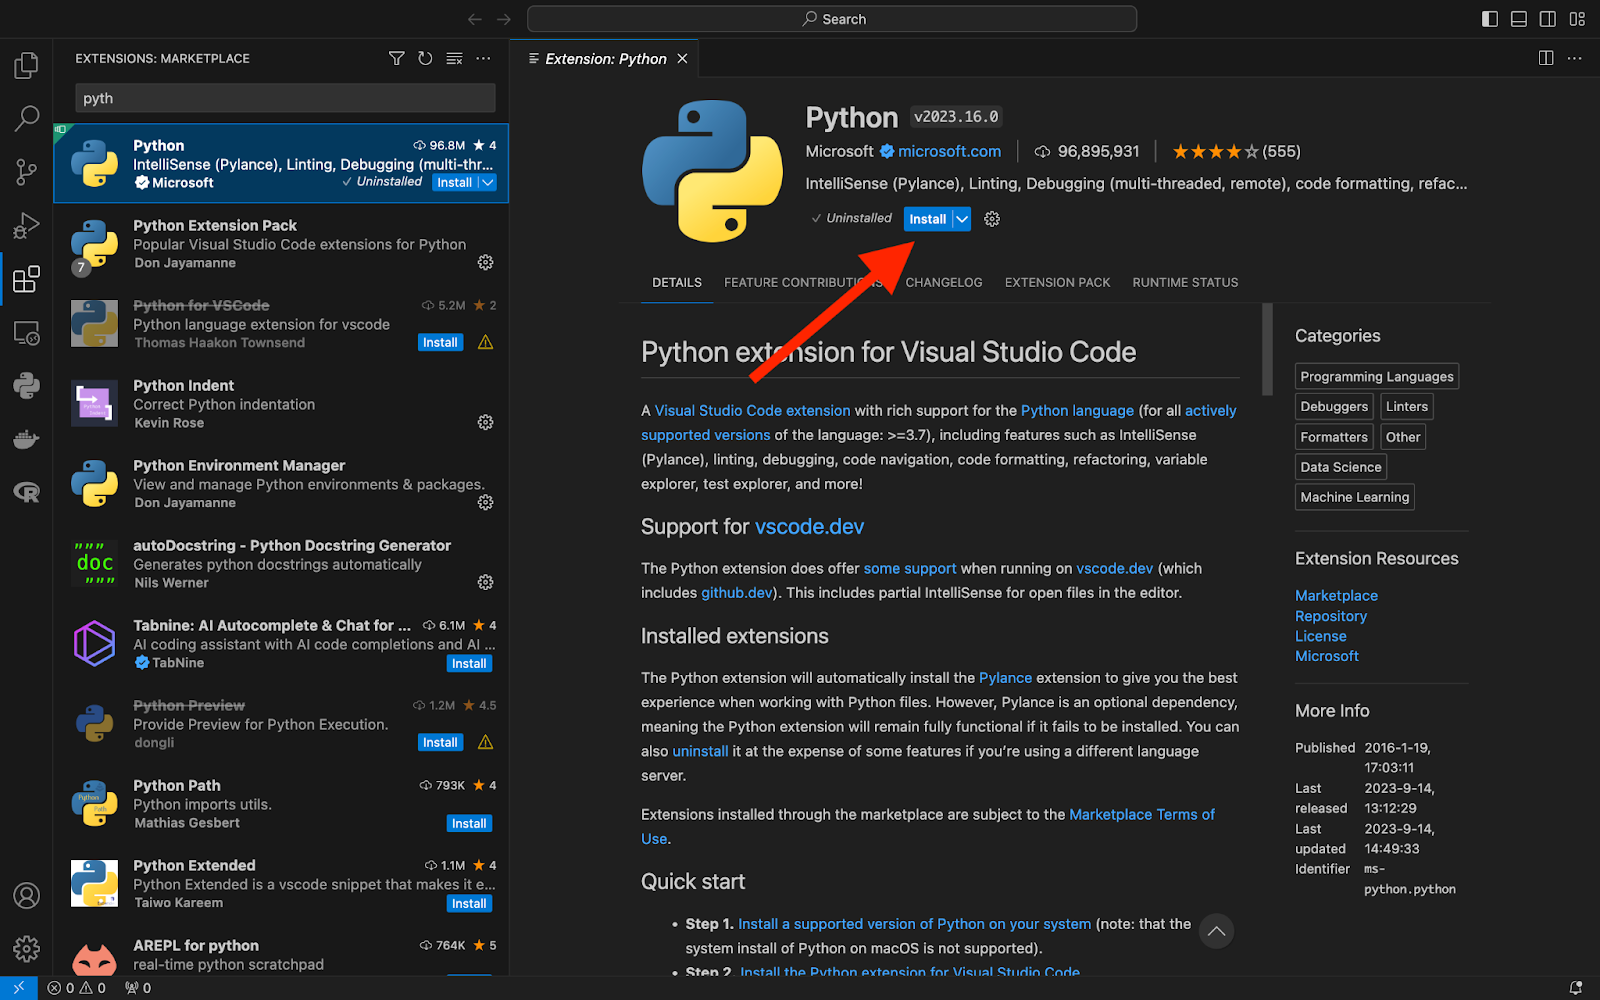The width and height of the screenshot is (1600, 1000).
Task: Open gear for Python Environment Manager
Action: tap(485, 502)
